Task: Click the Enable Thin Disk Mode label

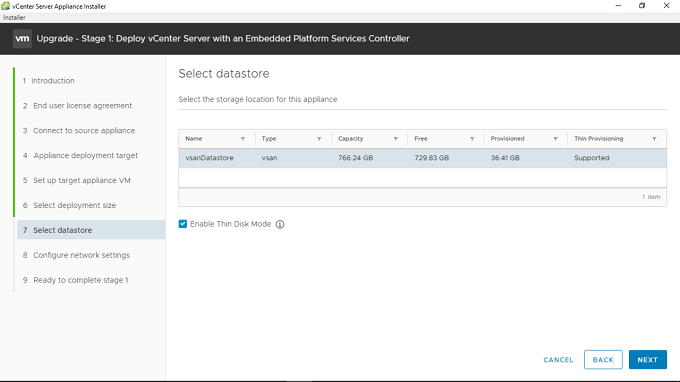Action: pyautogui.click(x=230, y=224)
